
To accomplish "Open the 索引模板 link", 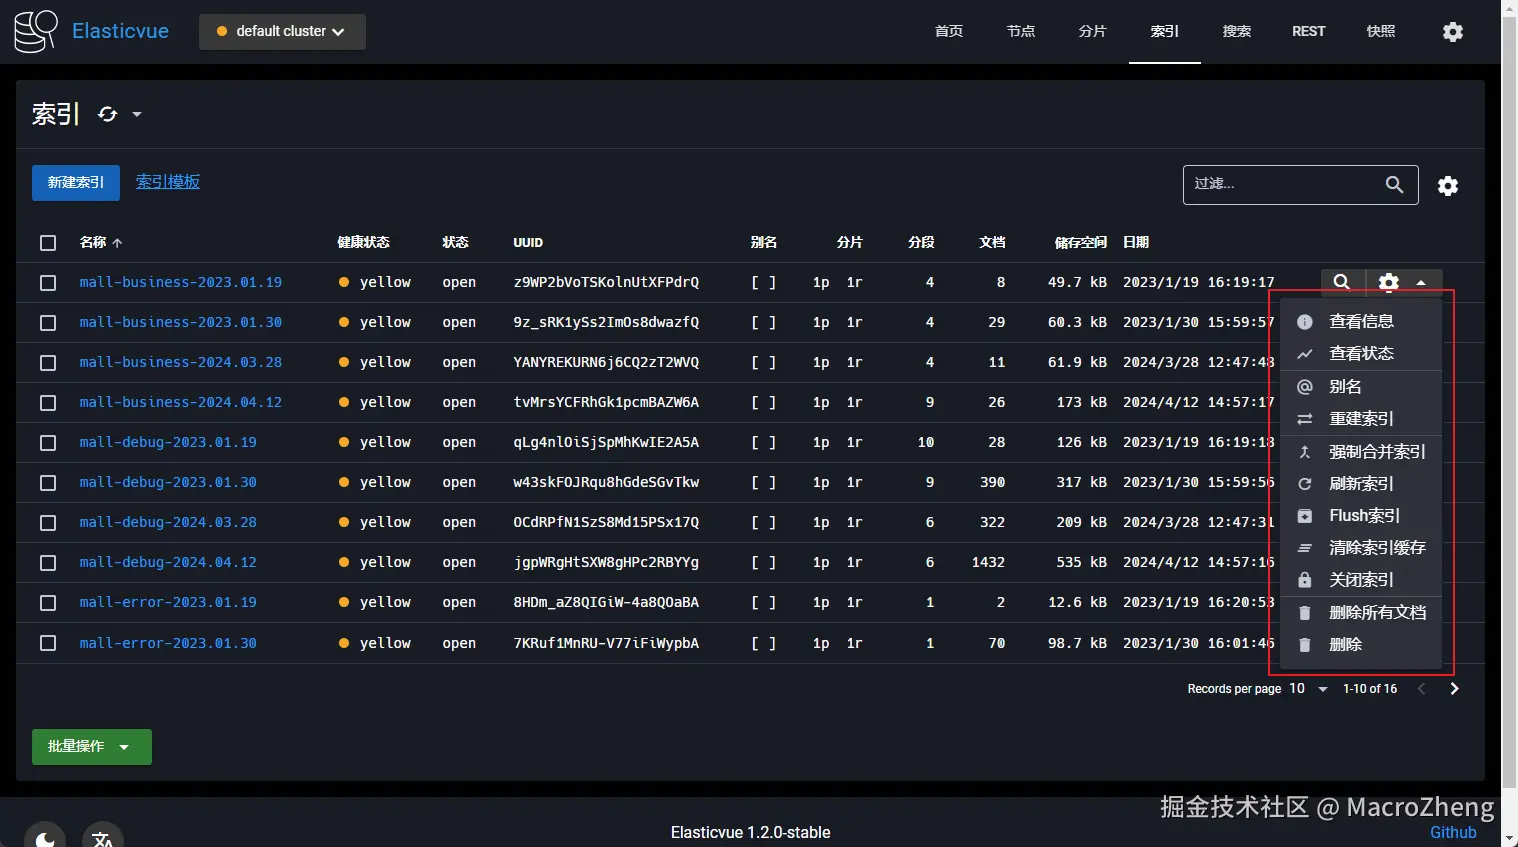I will (168, 182).
